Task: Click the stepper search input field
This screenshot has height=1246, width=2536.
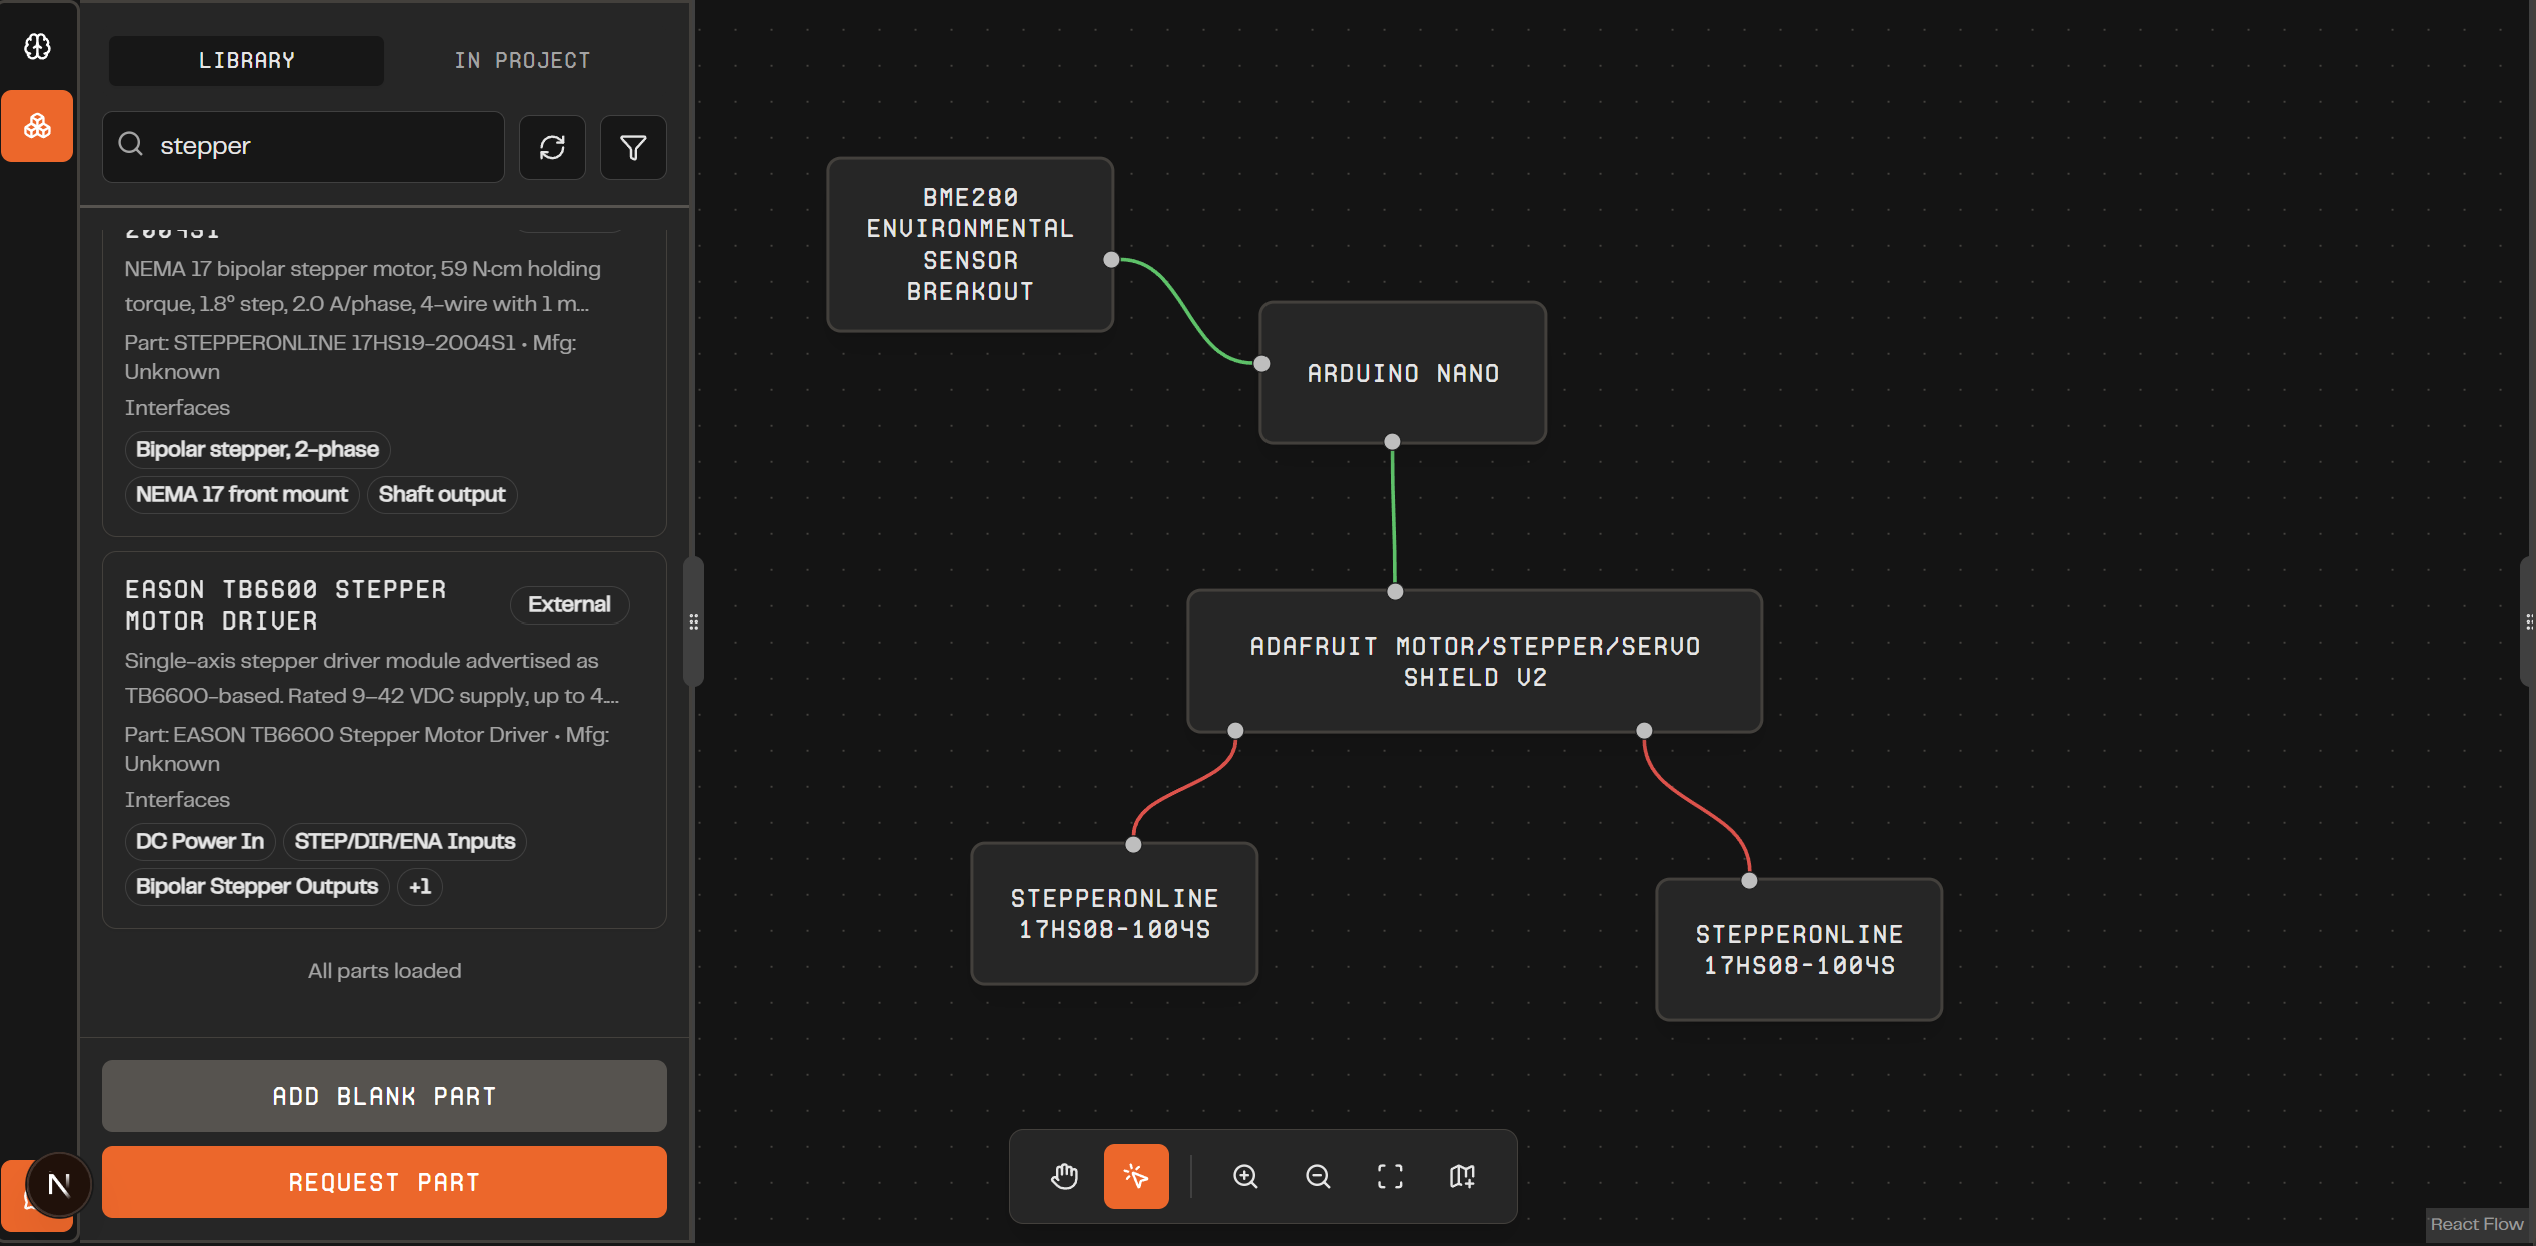Action: click(x=320, y=146)
